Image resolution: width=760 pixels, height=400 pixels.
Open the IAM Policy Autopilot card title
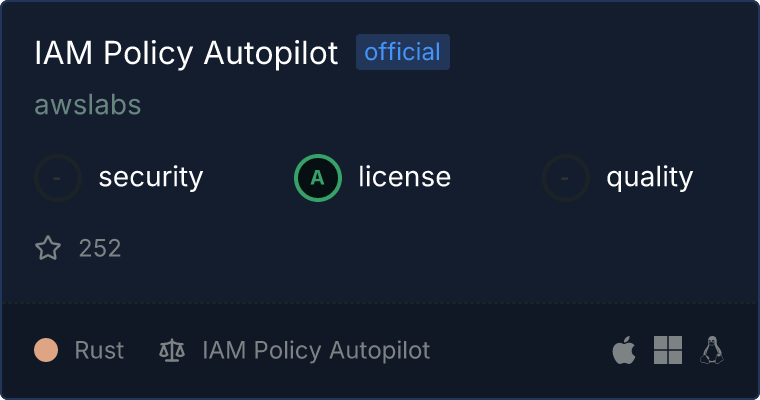click(187, 53)
